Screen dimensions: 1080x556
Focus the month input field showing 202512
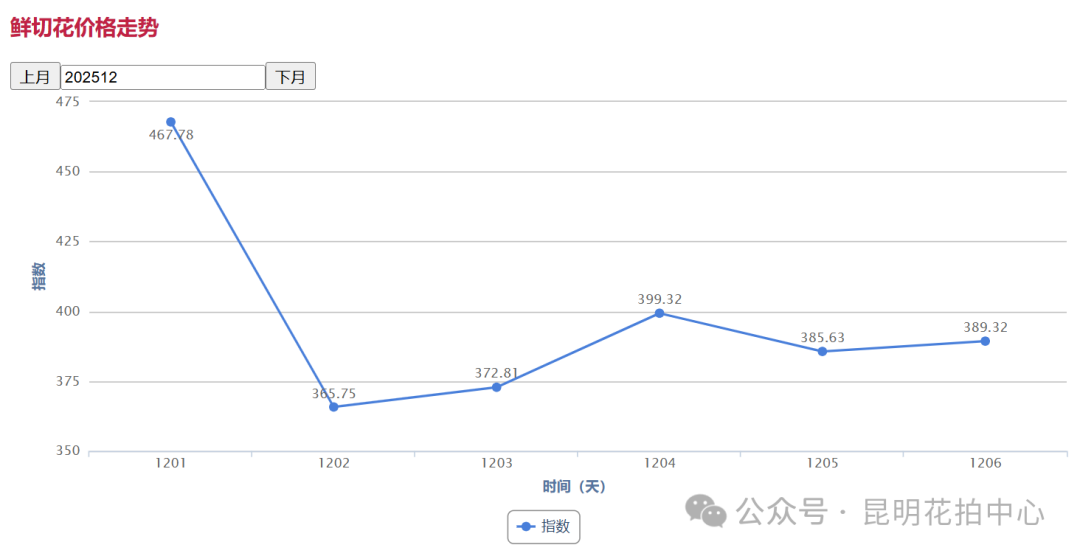point(162,77)
